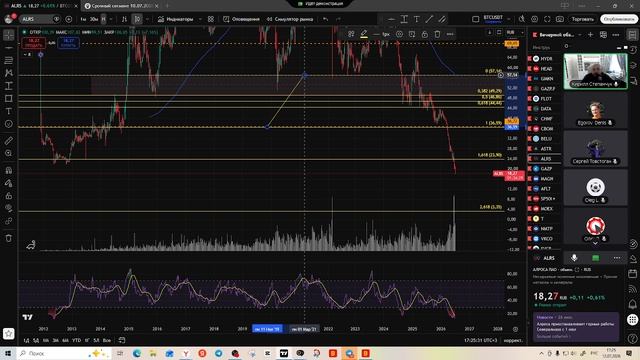Switch to the Срочный сегмент browser tab
640x360 pixels.
(121, 6)
